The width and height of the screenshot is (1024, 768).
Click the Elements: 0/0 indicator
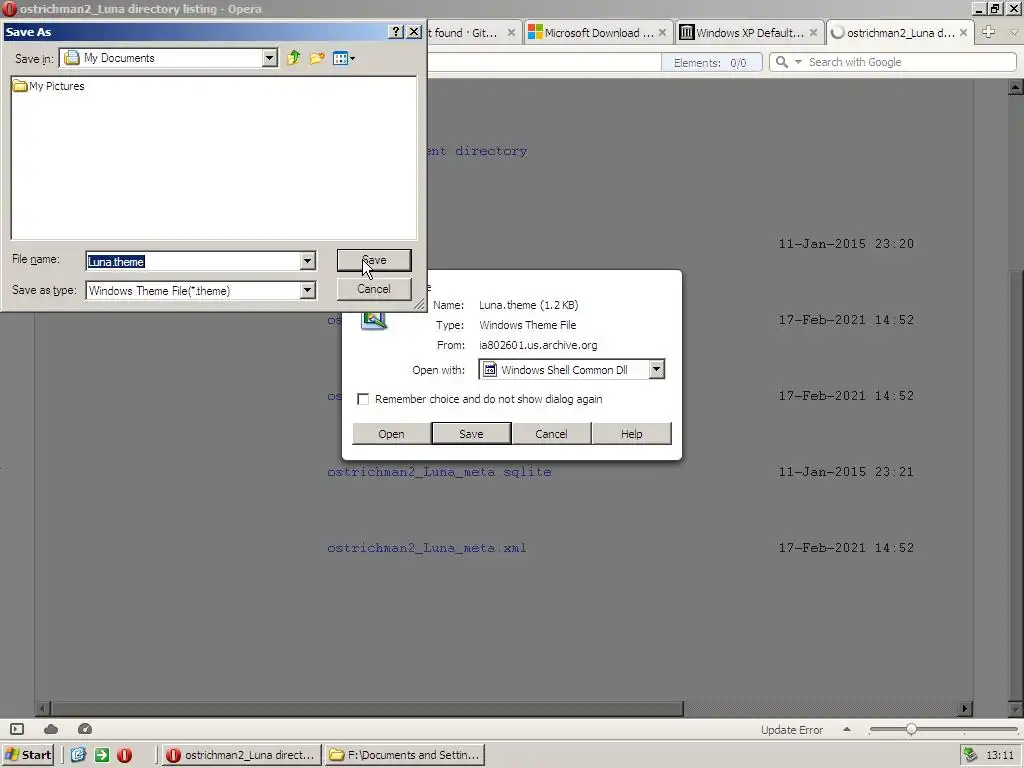(711, 63)
